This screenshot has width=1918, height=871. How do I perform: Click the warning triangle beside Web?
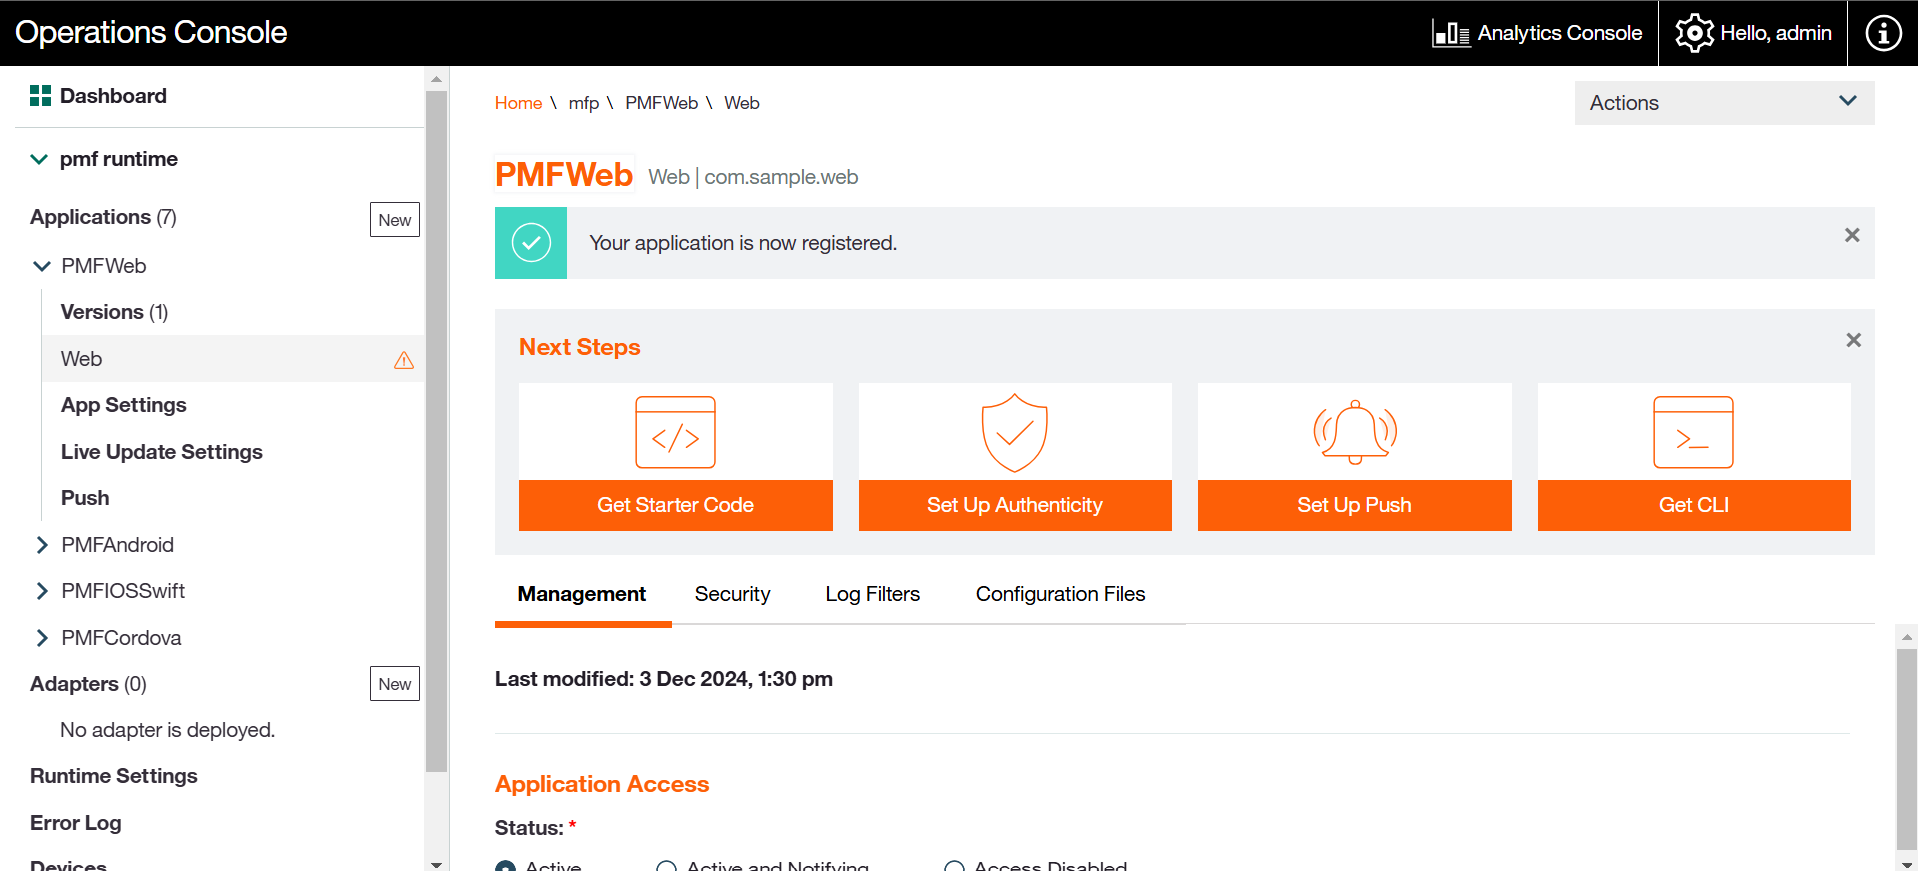pos(404,360)
